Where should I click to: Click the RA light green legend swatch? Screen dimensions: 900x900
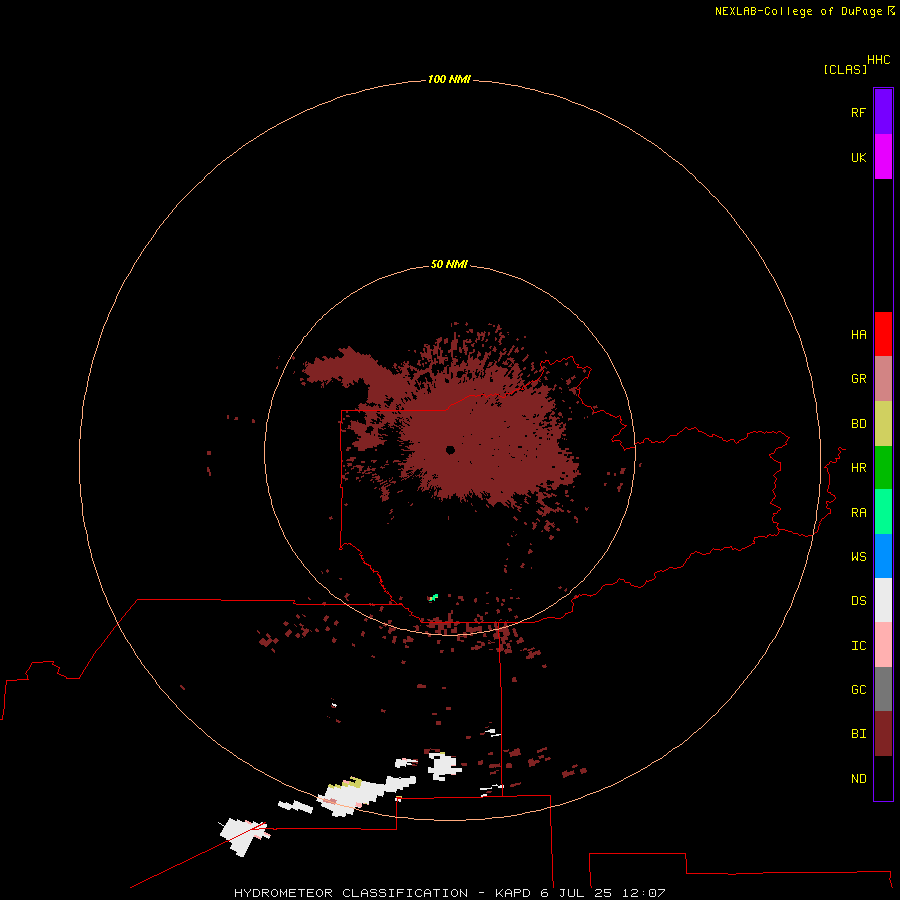883,512
